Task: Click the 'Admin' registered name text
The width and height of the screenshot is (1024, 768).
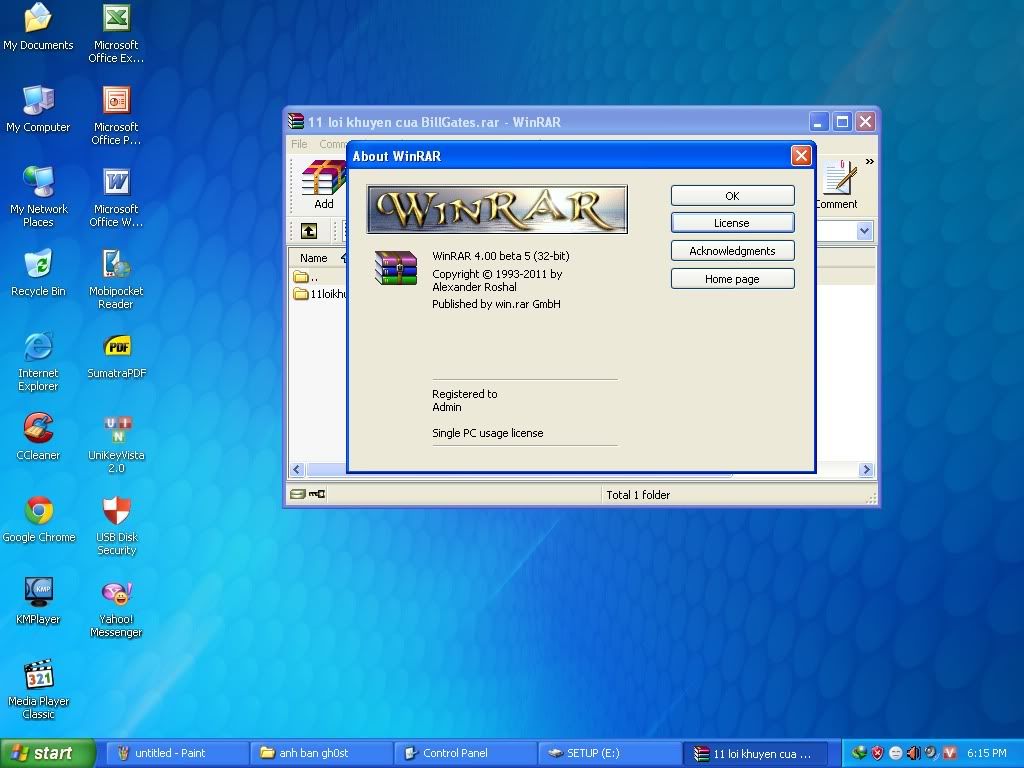Action: pos(447,407)
